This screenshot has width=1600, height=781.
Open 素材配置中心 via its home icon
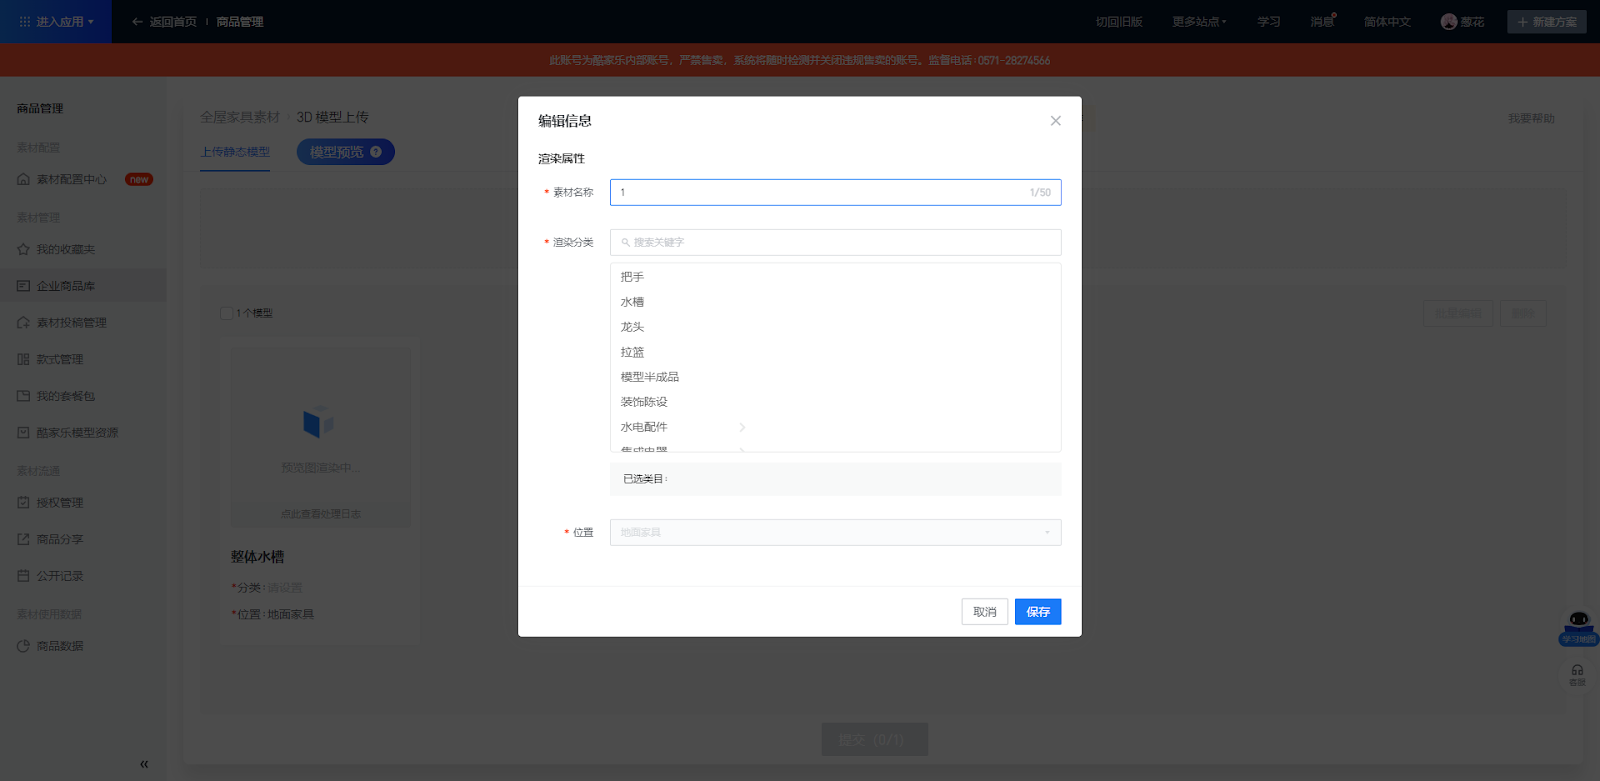click(x=23, y=179)
